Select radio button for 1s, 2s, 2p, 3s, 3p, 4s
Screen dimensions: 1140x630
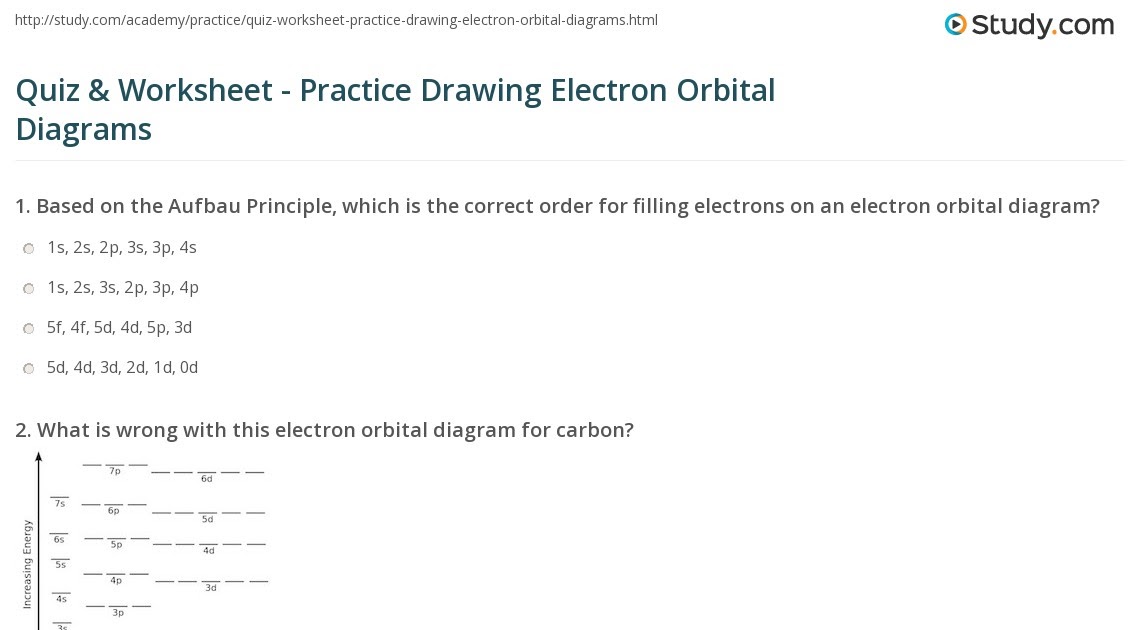coord(29,249)
